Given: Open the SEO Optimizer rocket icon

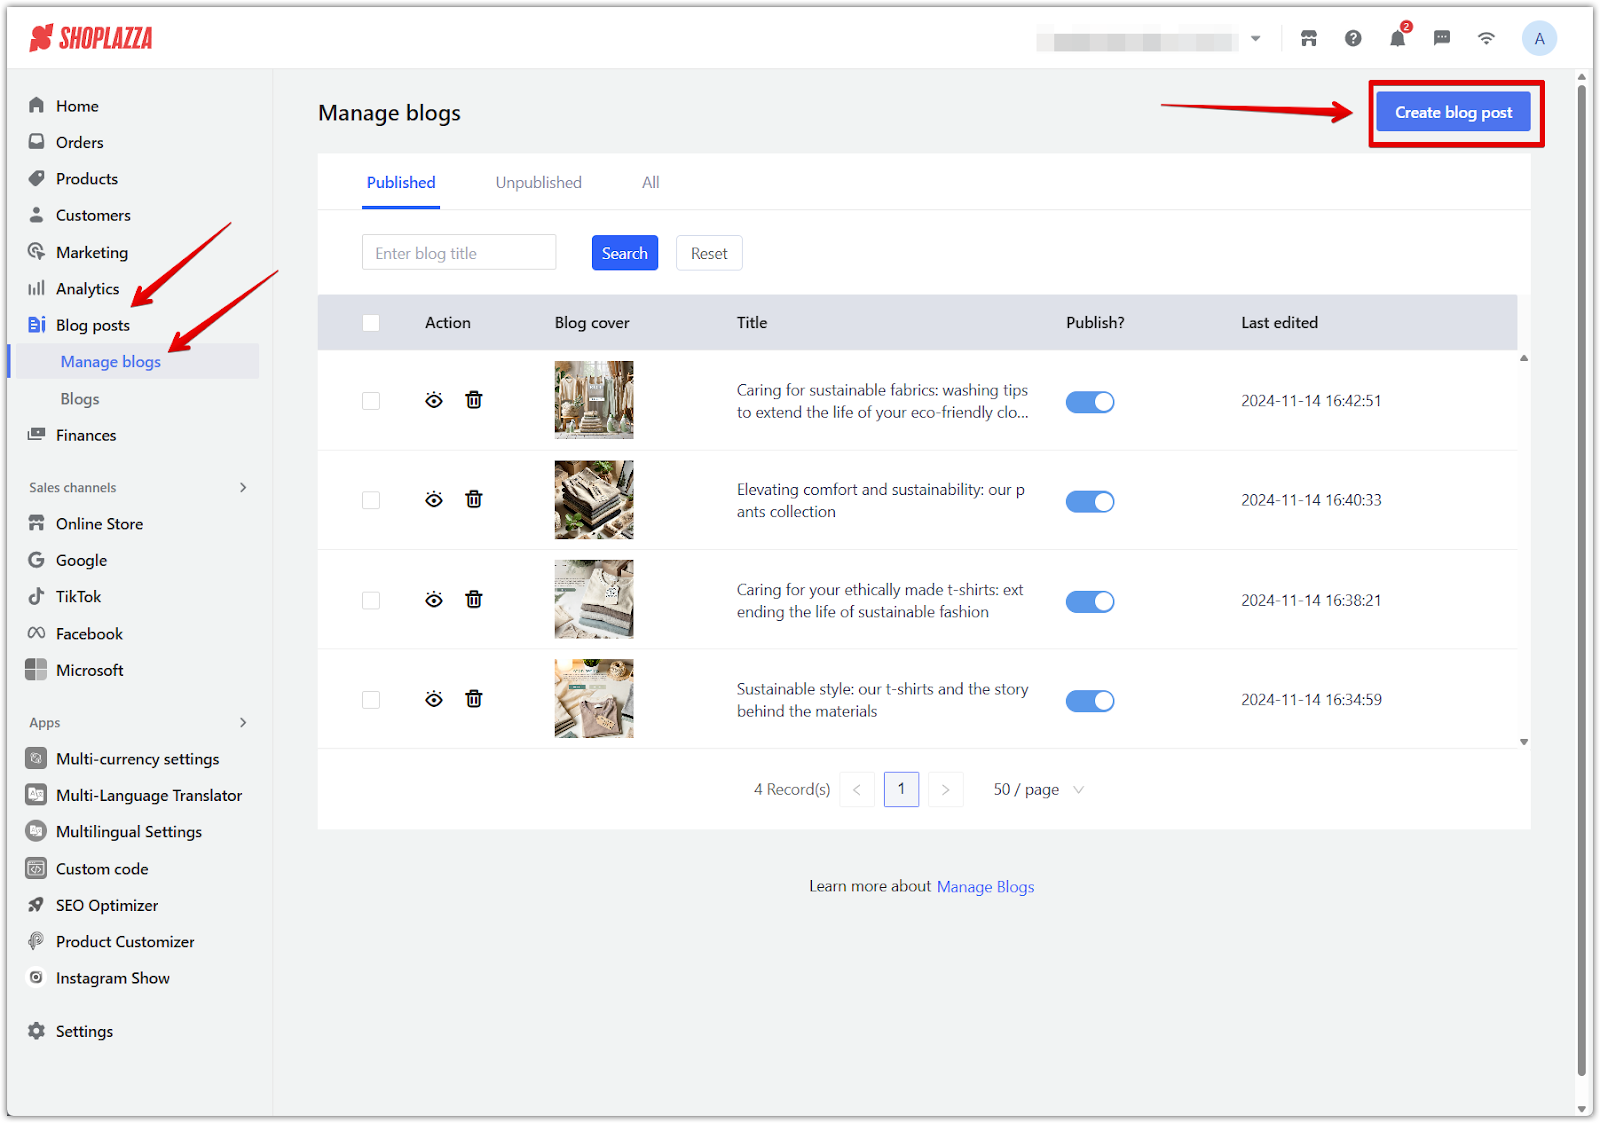Looking at the screenshot, I should pos(36,905).
